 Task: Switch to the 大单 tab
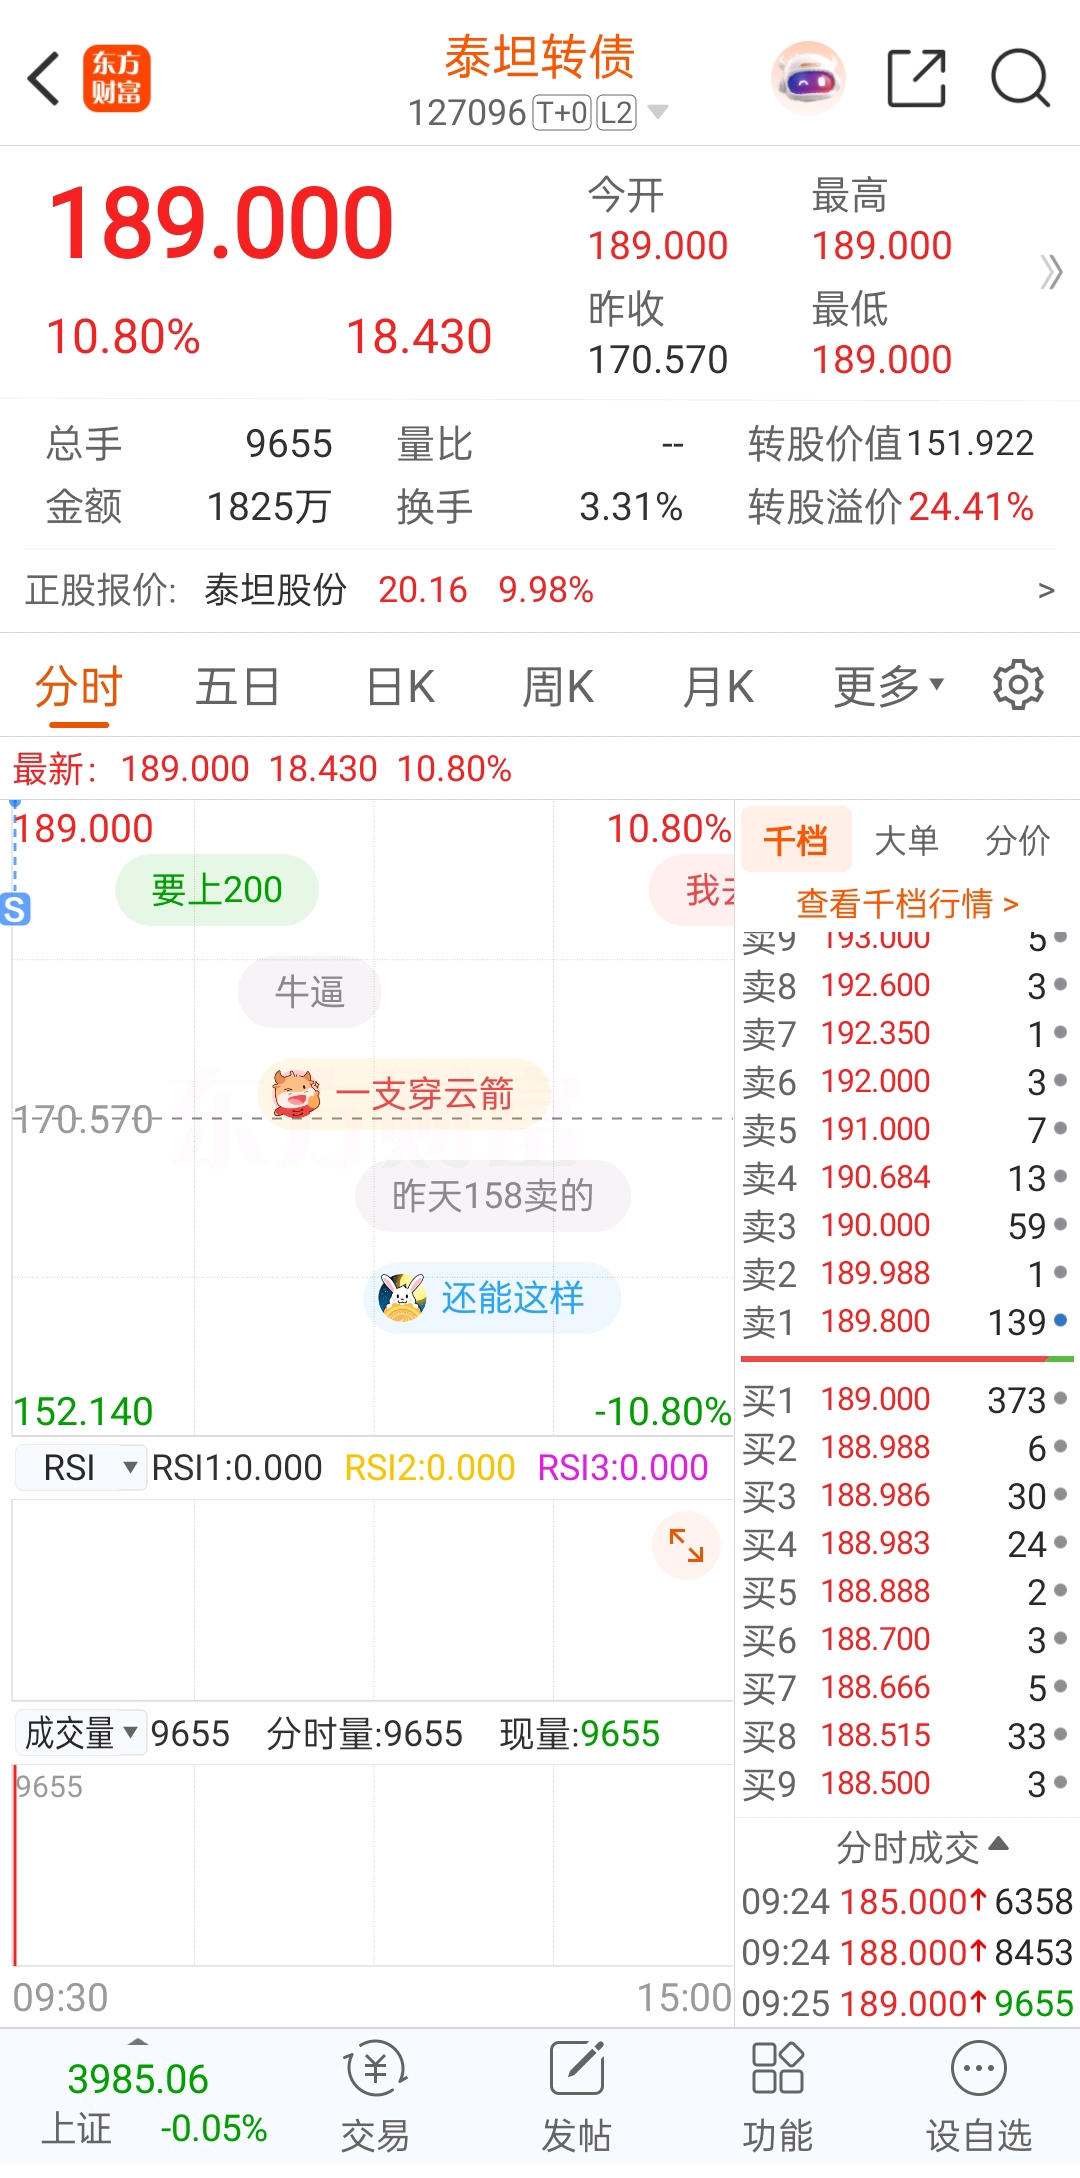coord(906,840)
